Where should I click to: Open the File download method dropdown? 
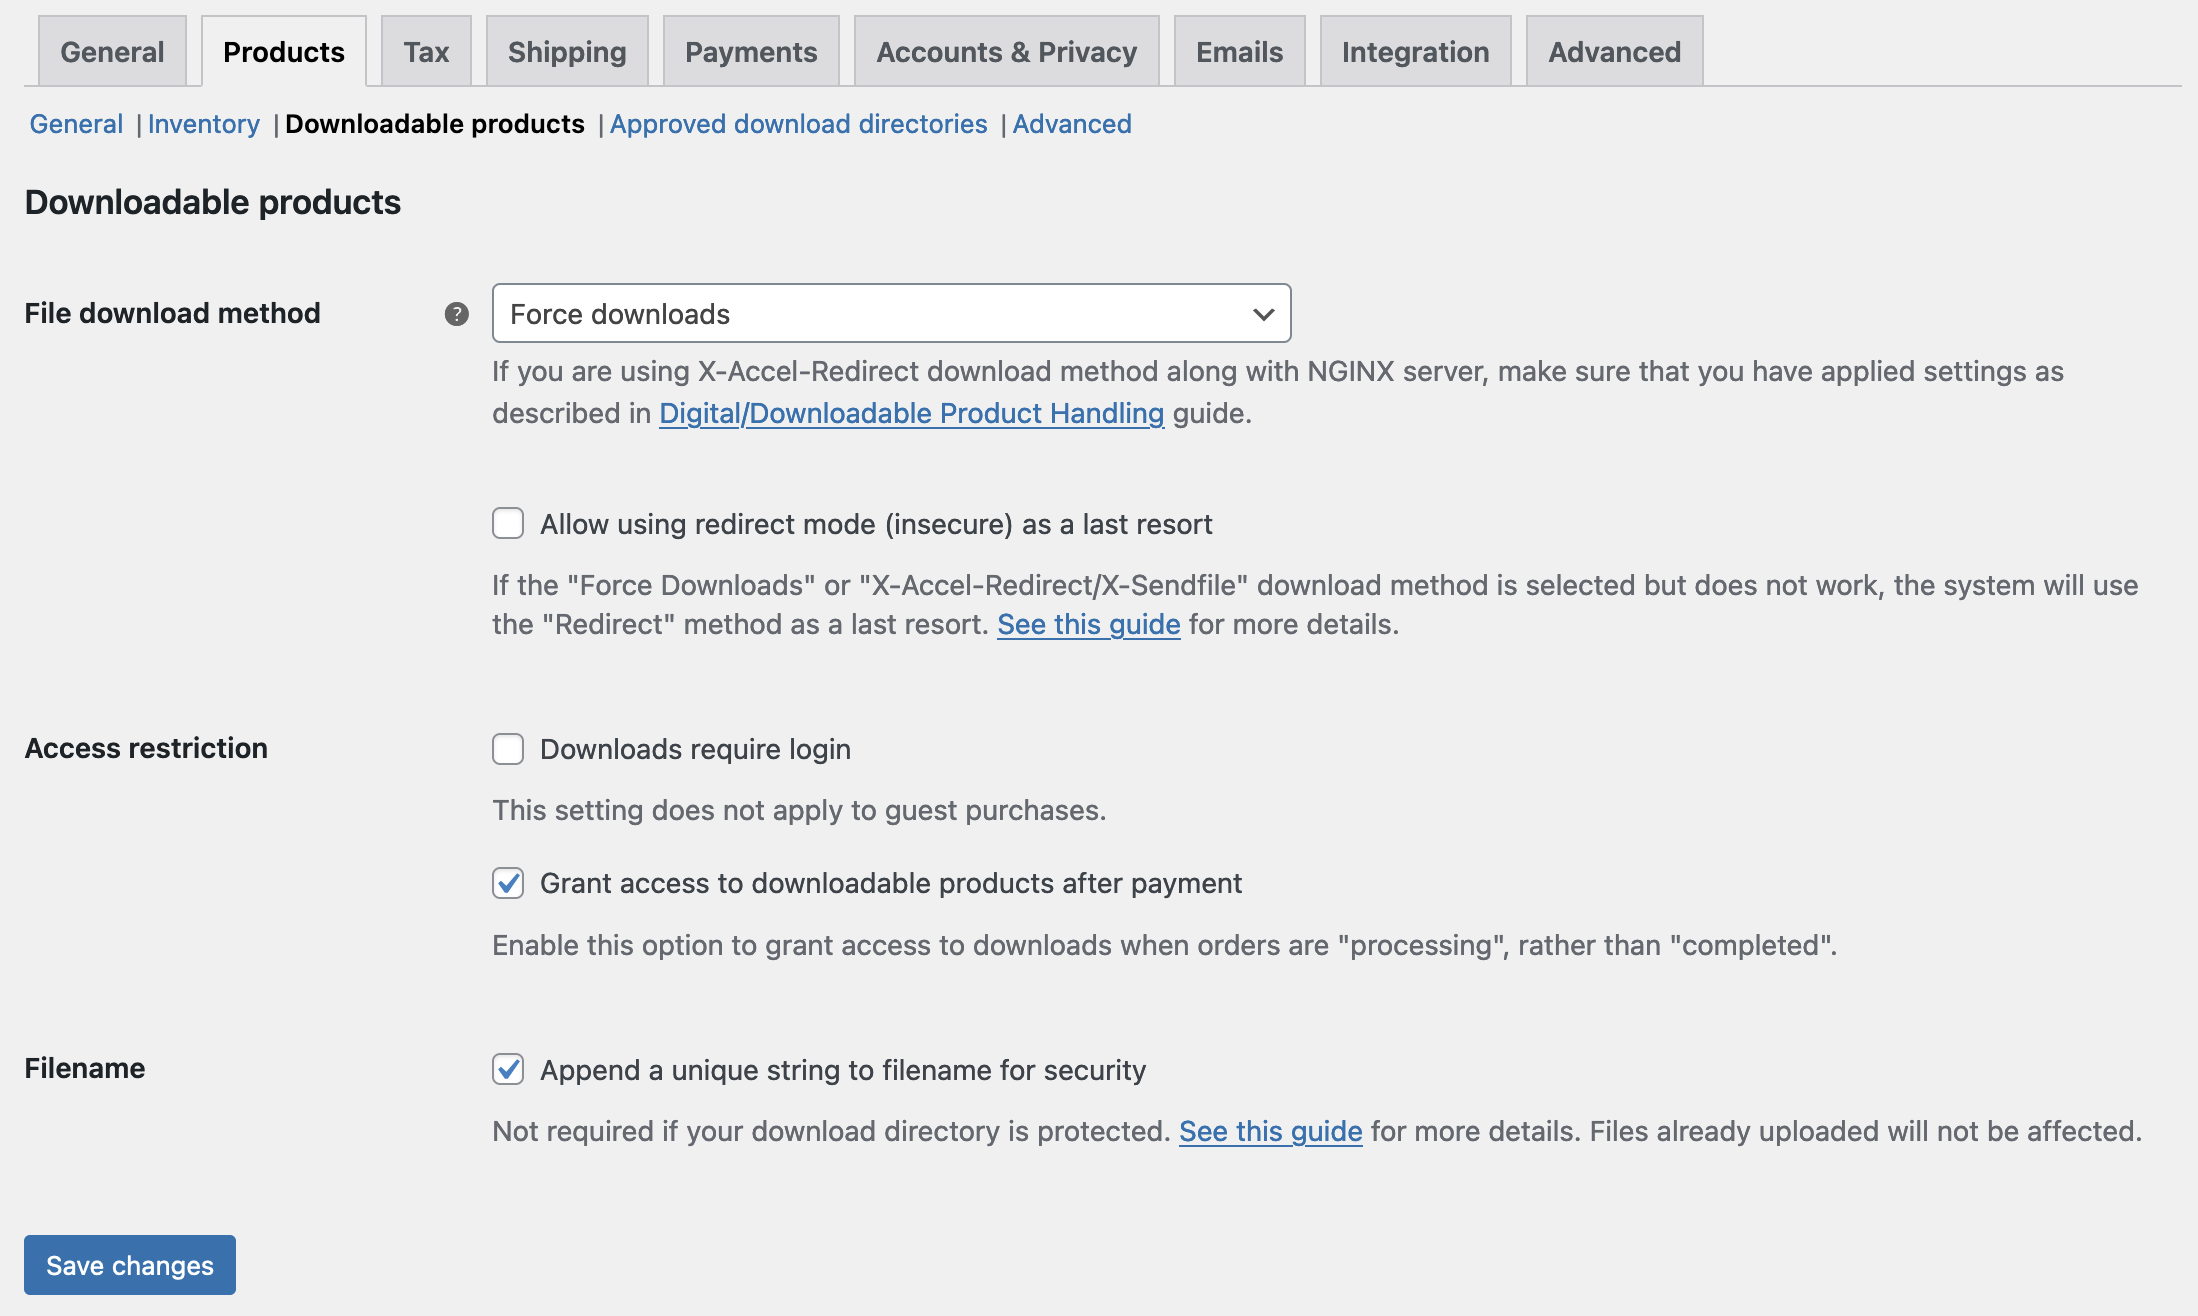coord(890,314)
